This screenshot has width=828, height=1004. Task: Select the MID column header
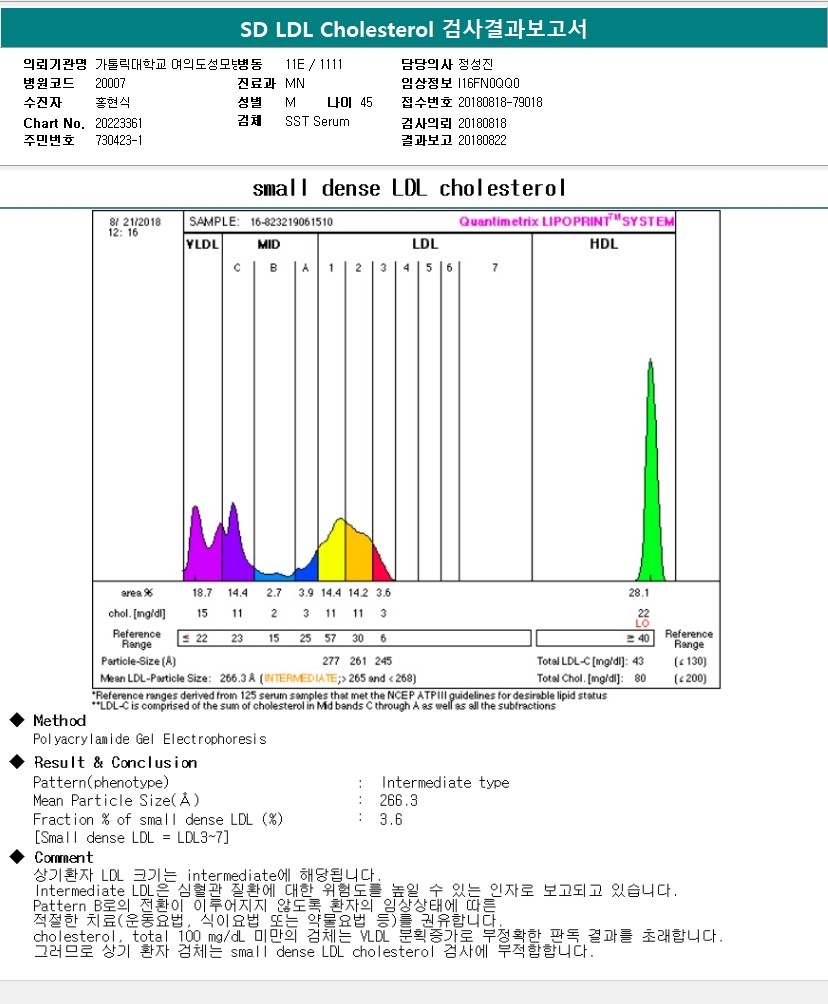click(x=269, y=244)
